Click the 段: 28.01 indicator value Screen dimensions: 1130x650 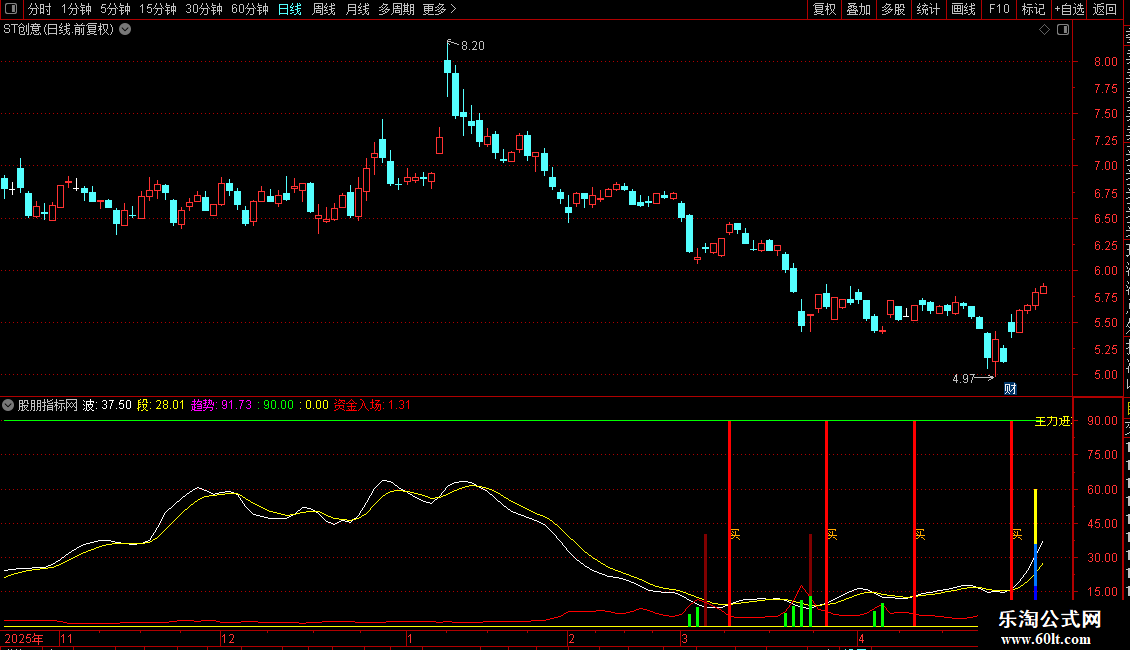[161, 405]
